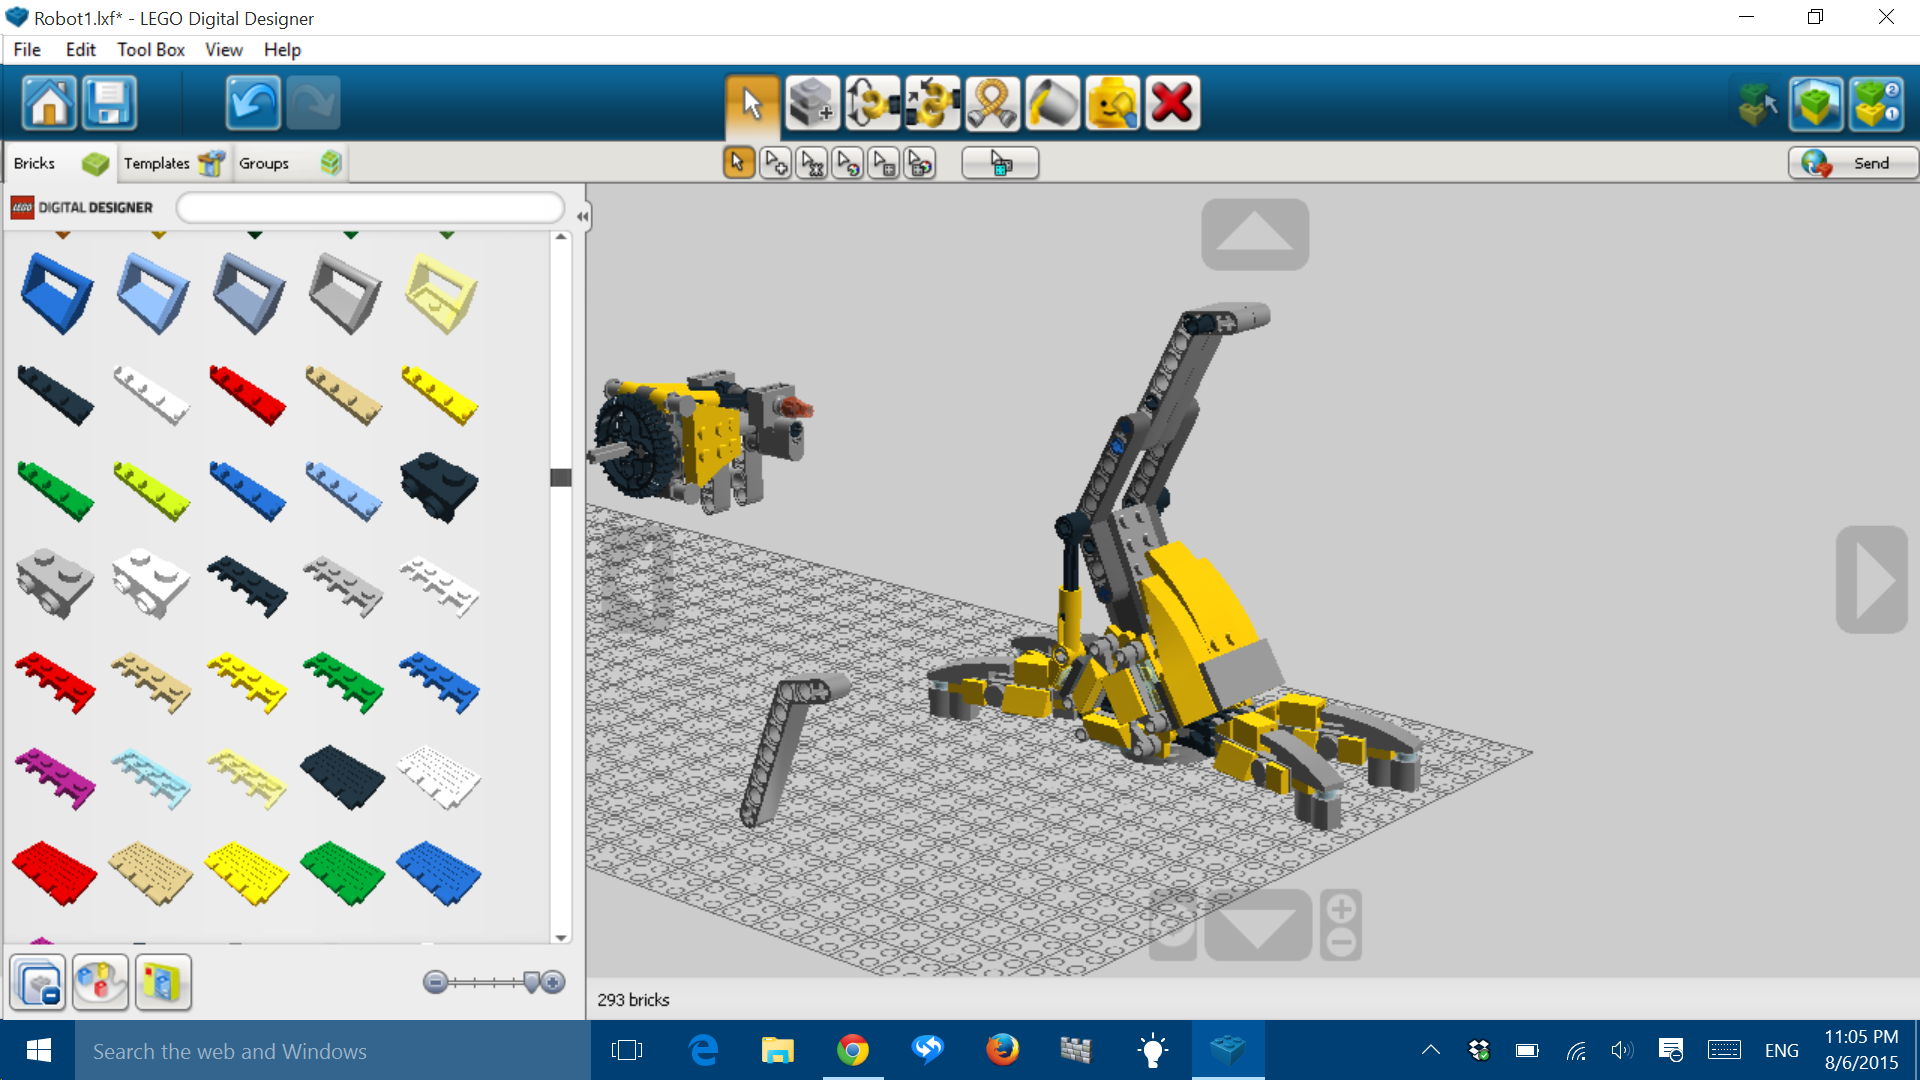Click the Undo arrow
The width and height of the screenshot is (1920, 1080).
click(x=252, y=103)
